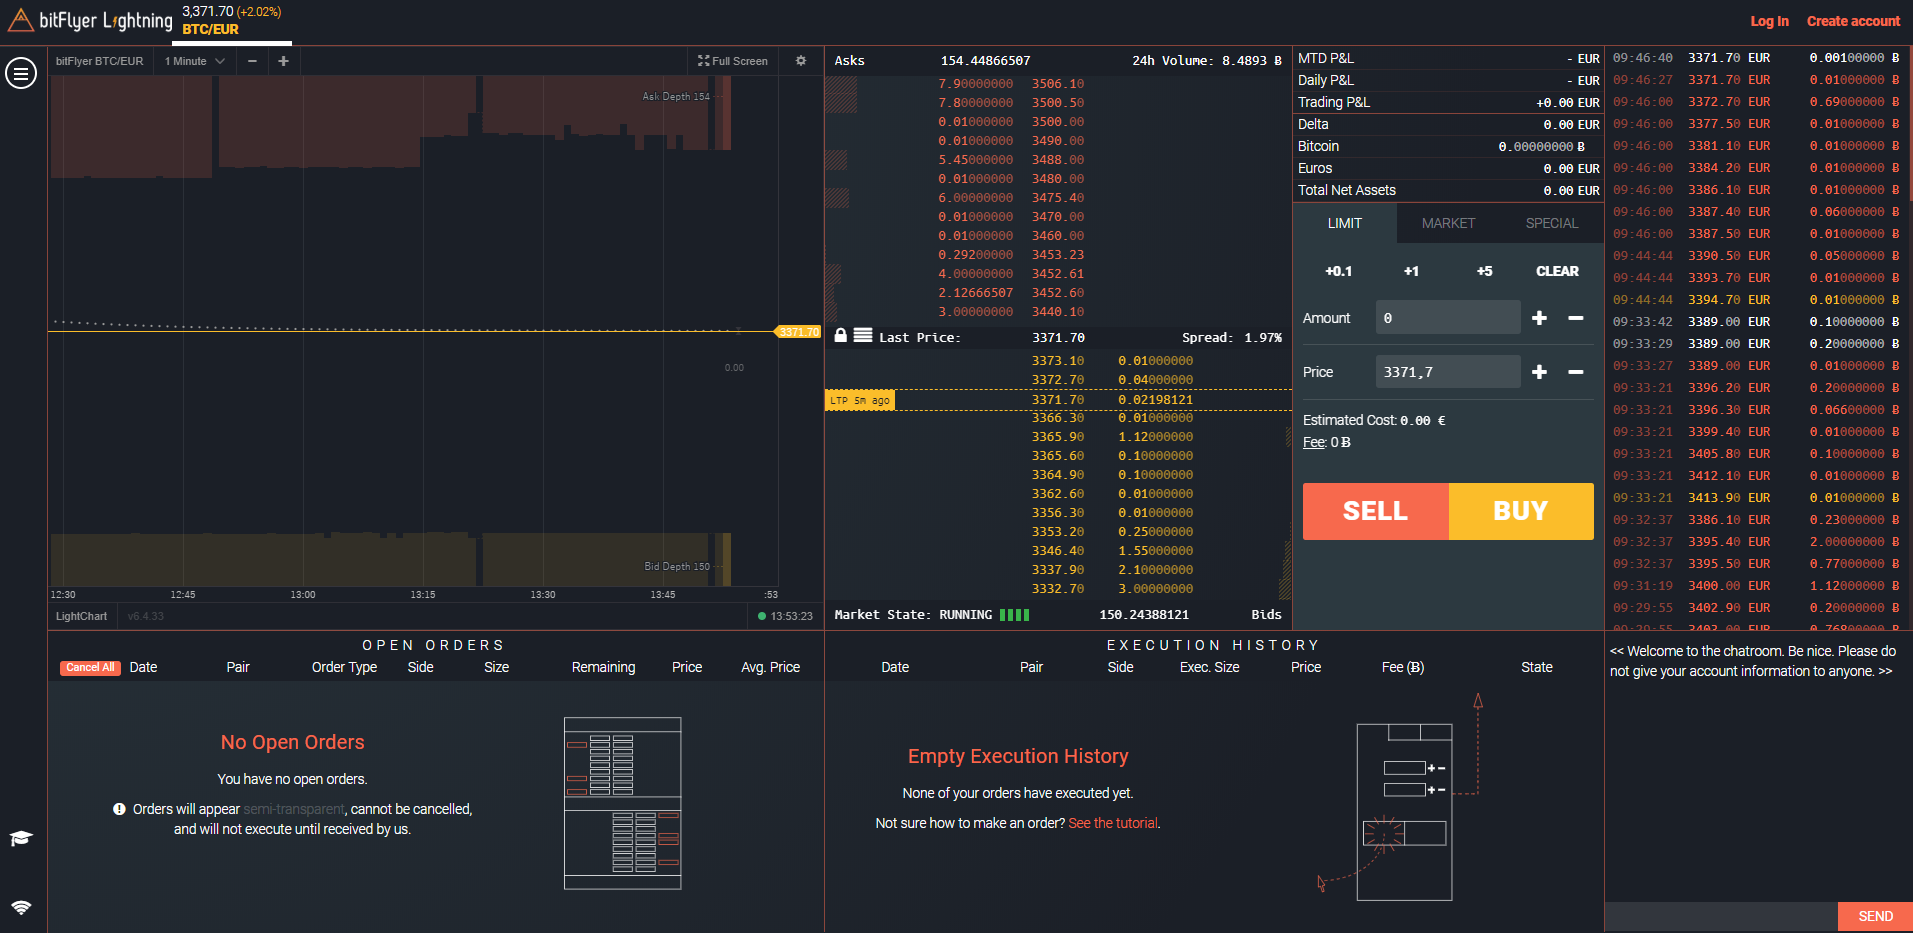Zoom out chart with minus icon
1913x933 pixels.
[252, 61]
